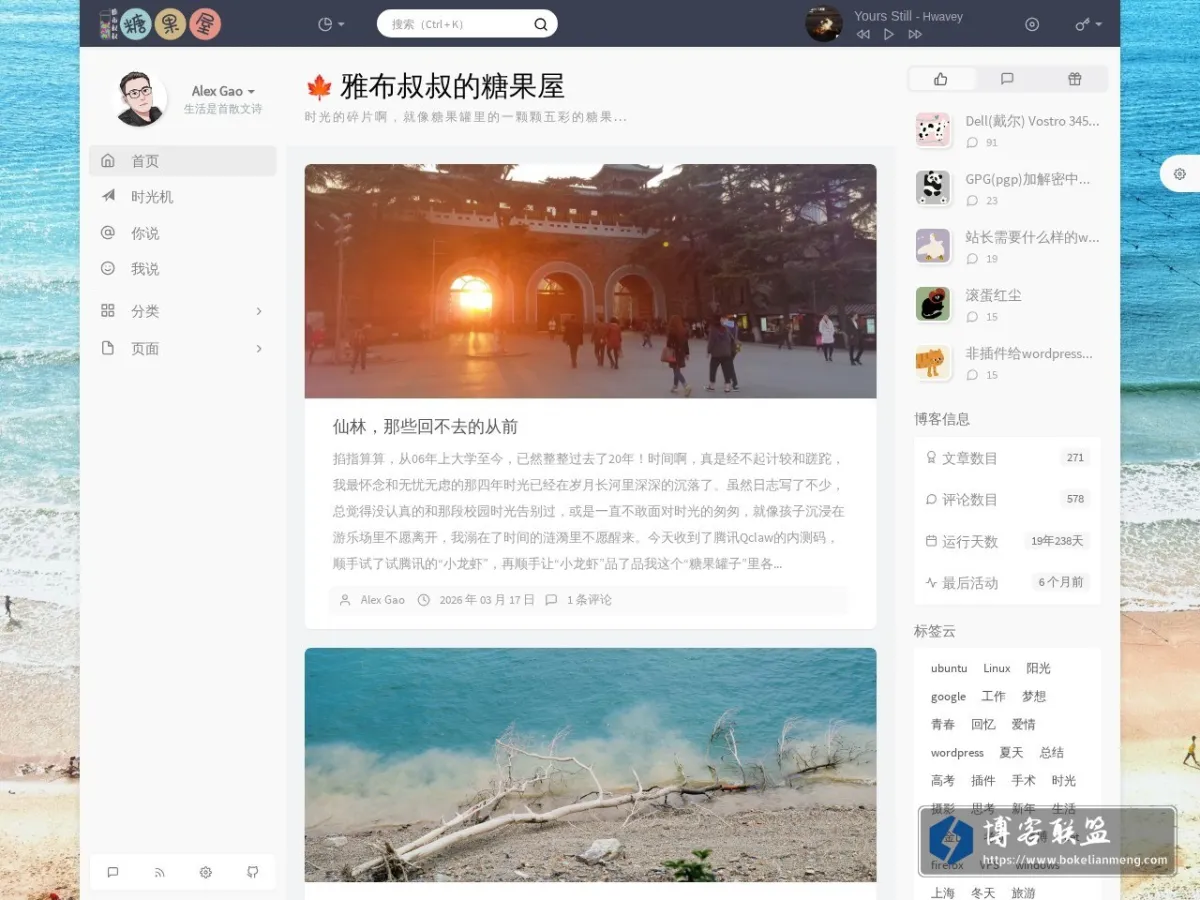The image size is (1200, 900).
Task: Open 时光机 page from sidebar
Action: coord(183,197)
